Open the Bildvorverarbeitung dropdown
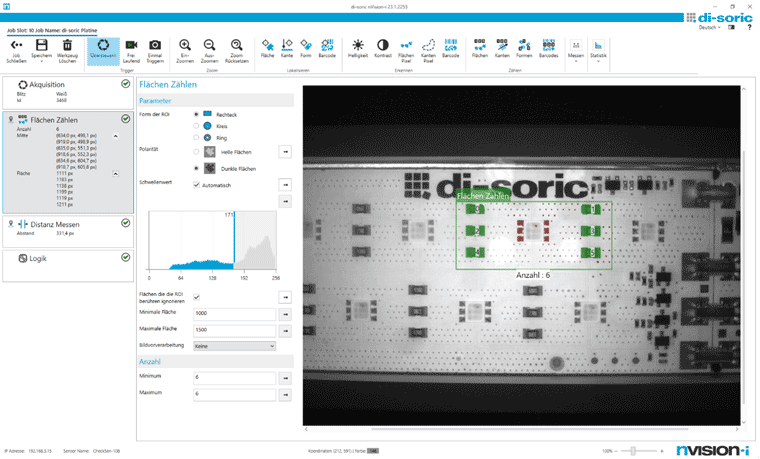760x459 pixels. click(x=235, y=346)
